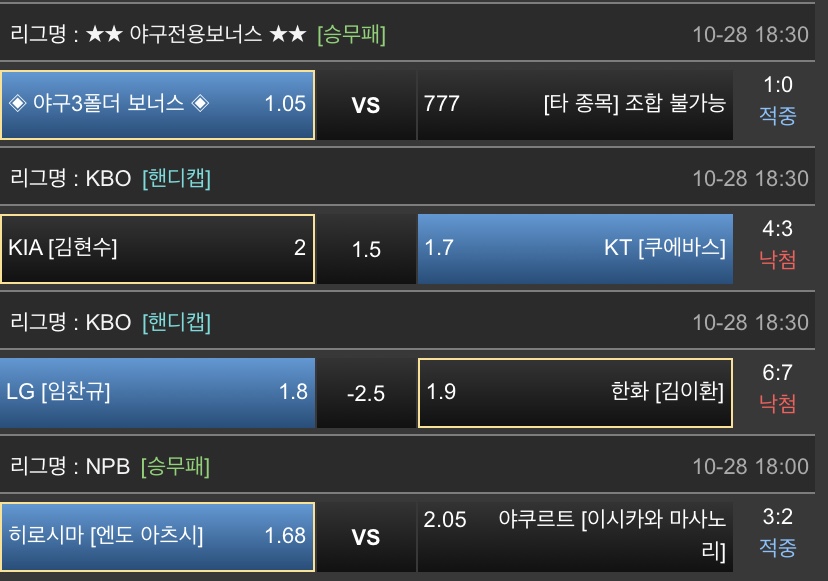Click the 1.5 handicap value cell
Viewport: 828px width, 581px height.
pos(366,249)
